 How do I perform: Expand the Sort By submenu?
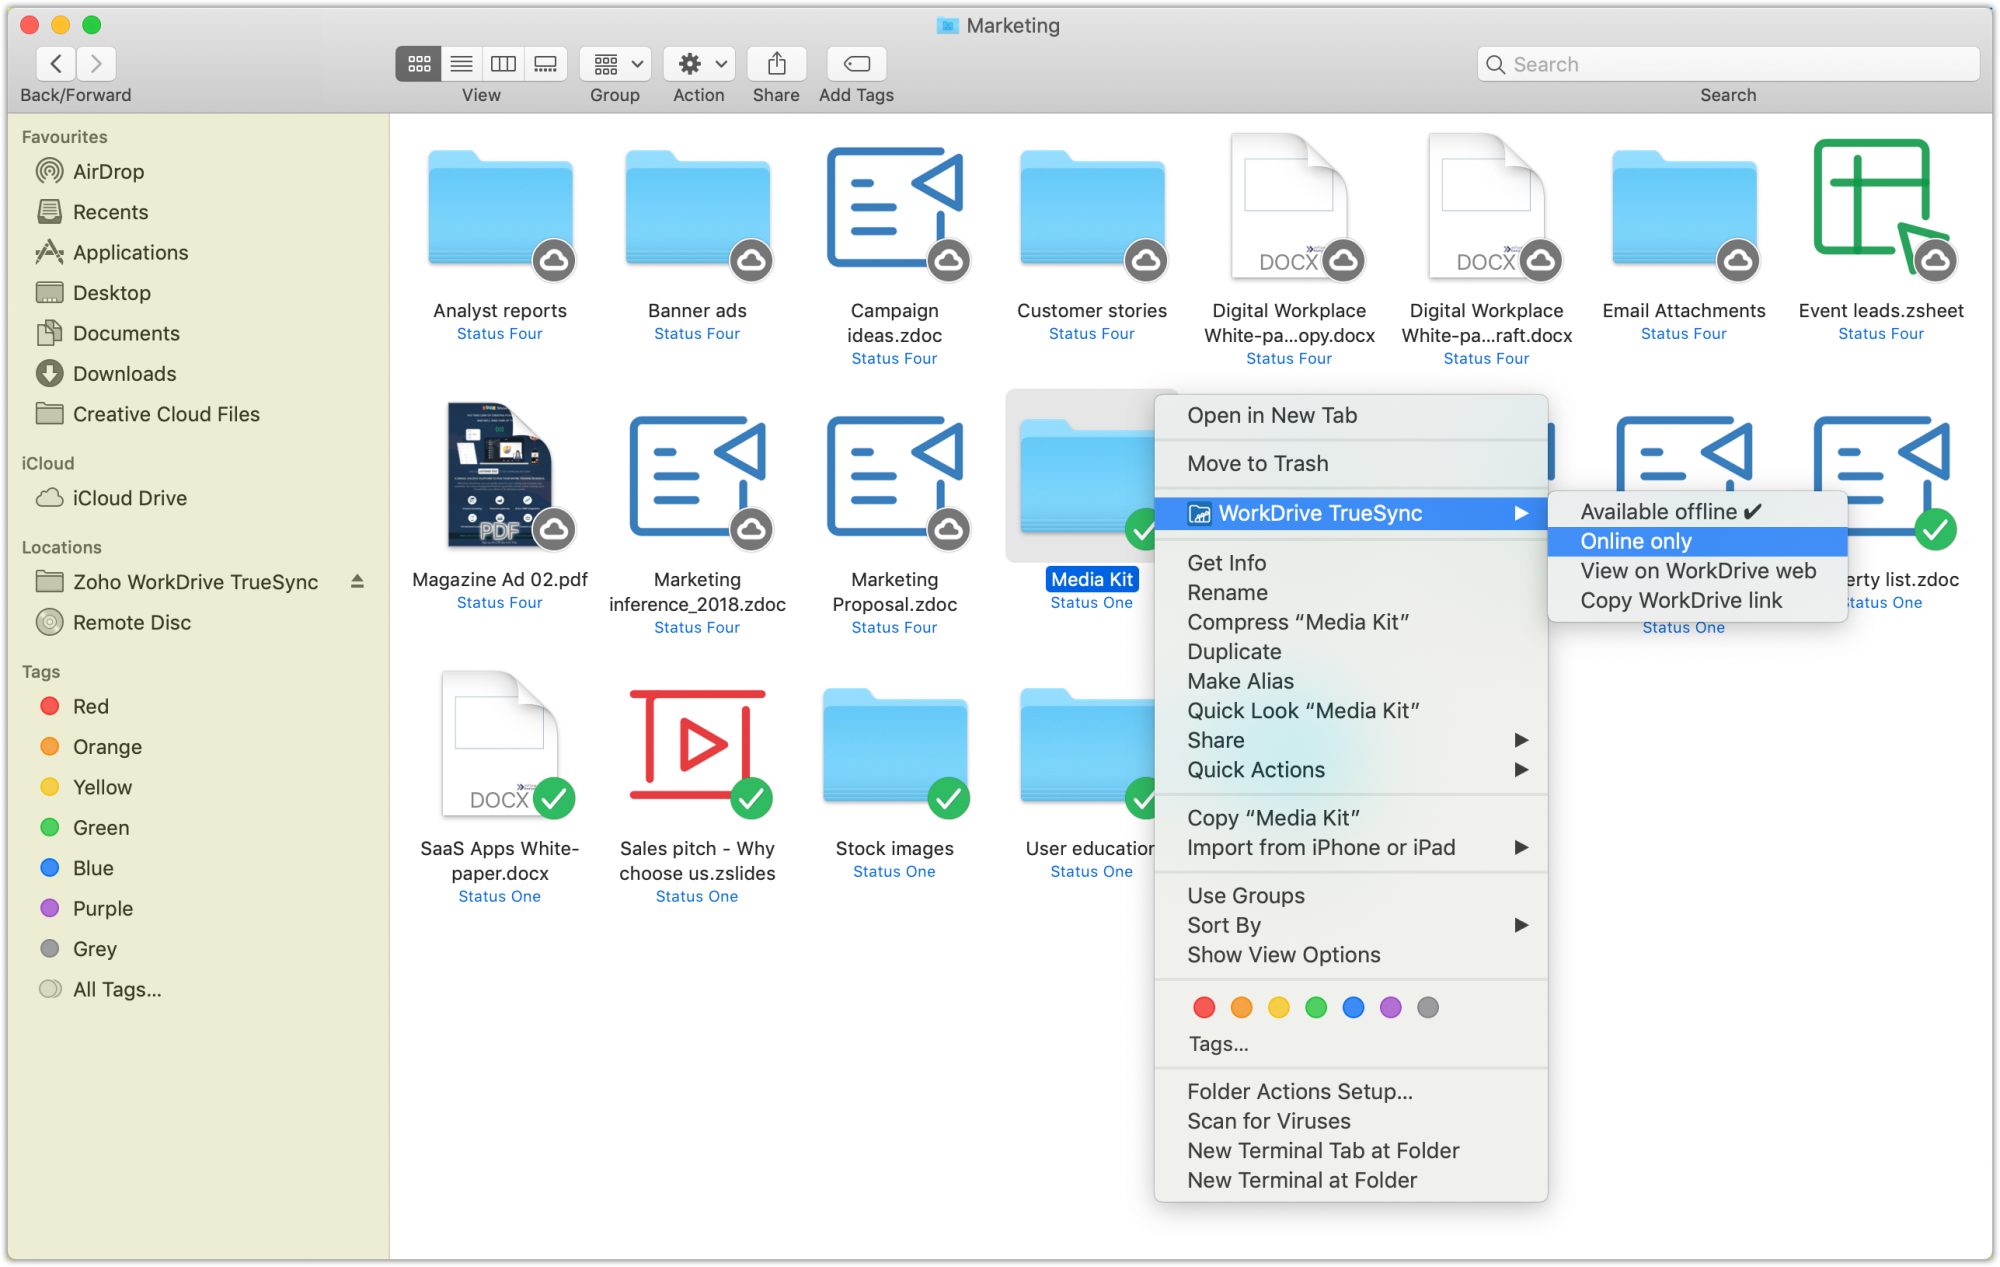[x=1223, y=925]
